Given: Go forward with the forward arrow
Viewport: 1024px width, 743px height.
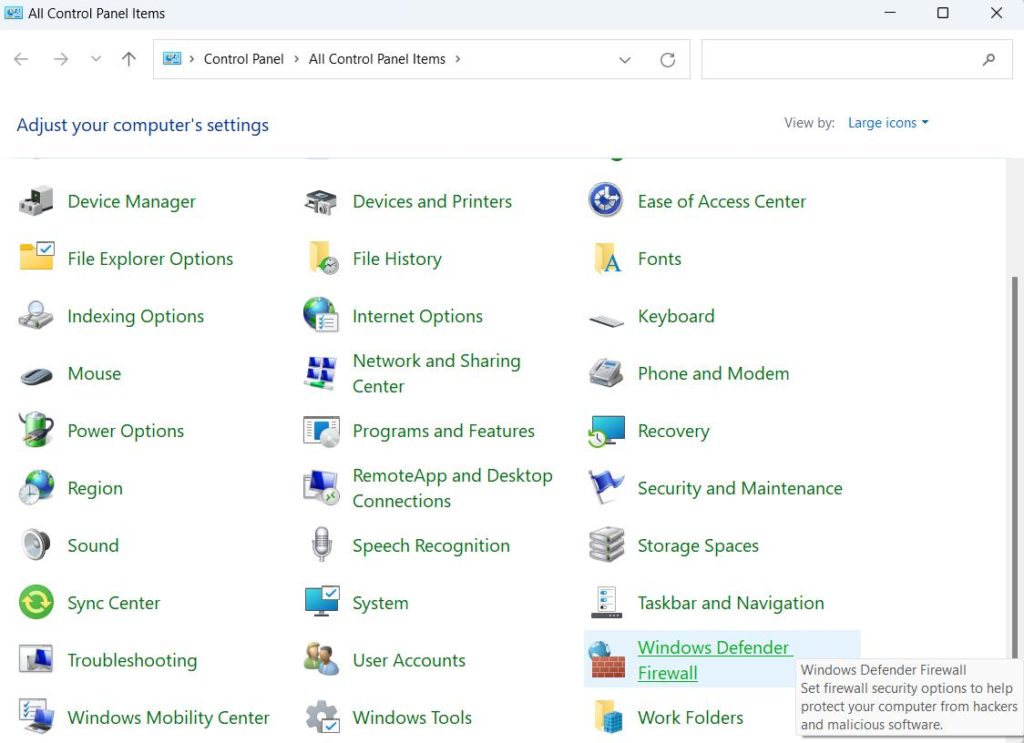Looking at the screenshot, I should click(x=61, y=59).
